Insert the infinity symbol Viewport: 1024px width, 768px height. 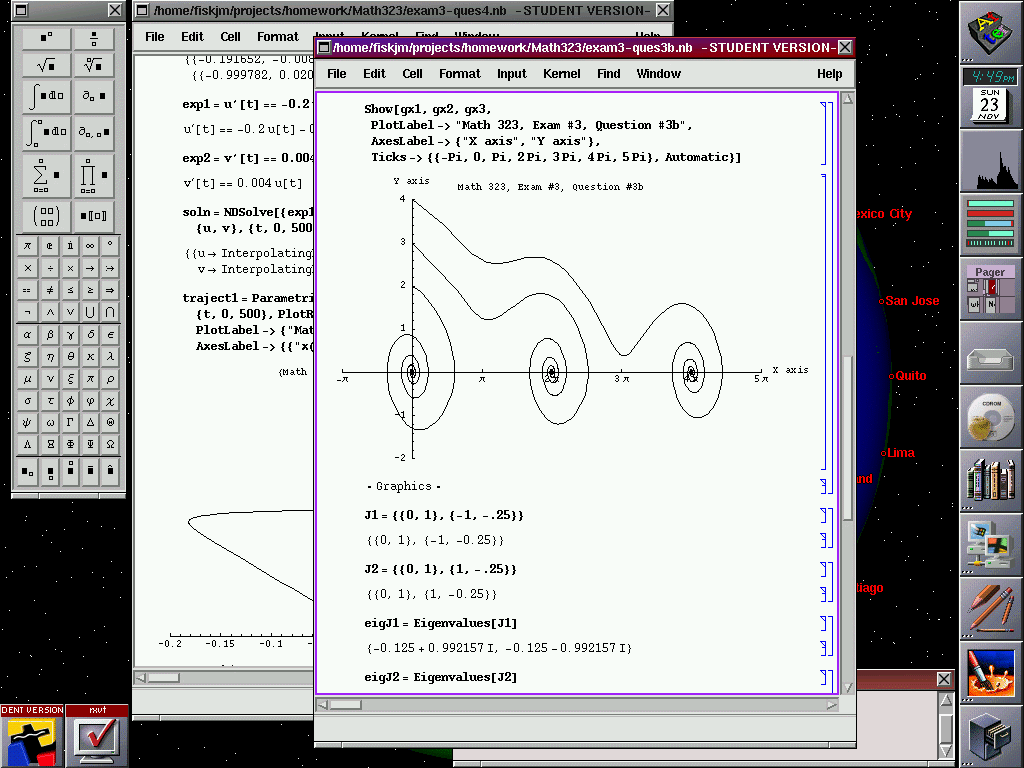click(x=90, y=246)
